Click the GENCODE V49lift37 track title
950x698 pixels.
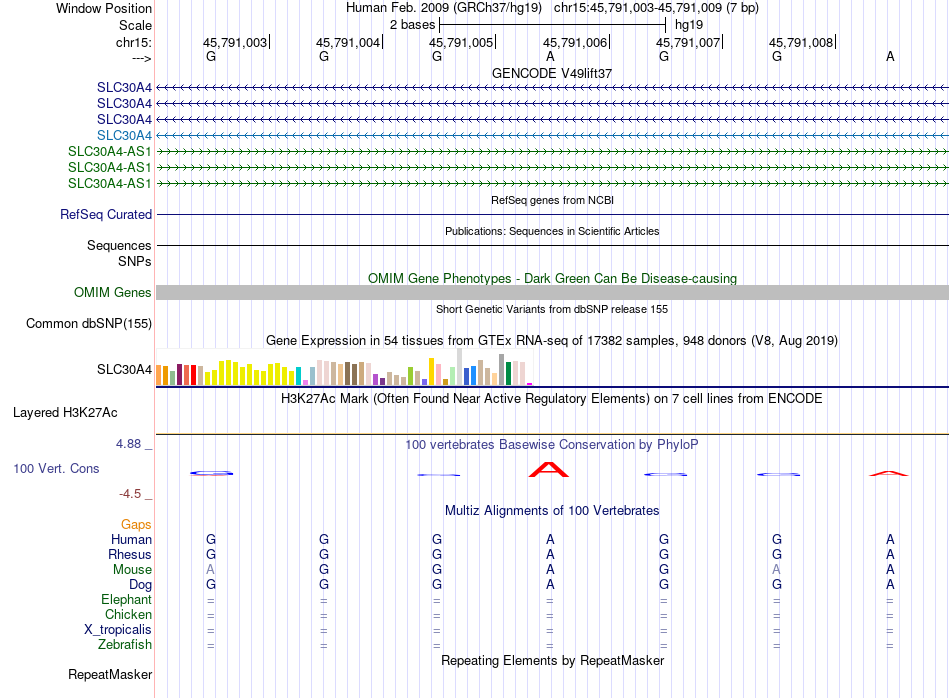coord(552,73)
